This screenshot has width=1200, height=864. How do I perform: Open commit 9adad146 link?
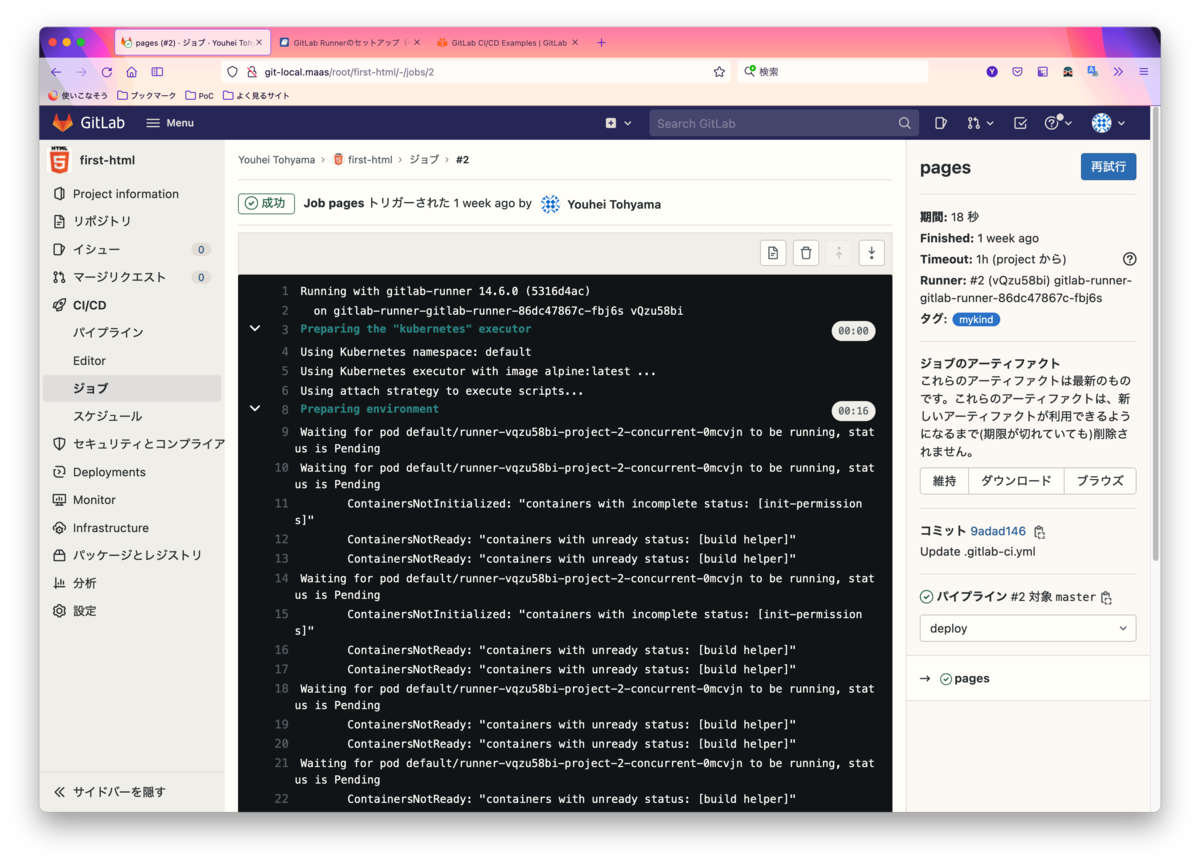pyautogui.click(x=998, y=531)
